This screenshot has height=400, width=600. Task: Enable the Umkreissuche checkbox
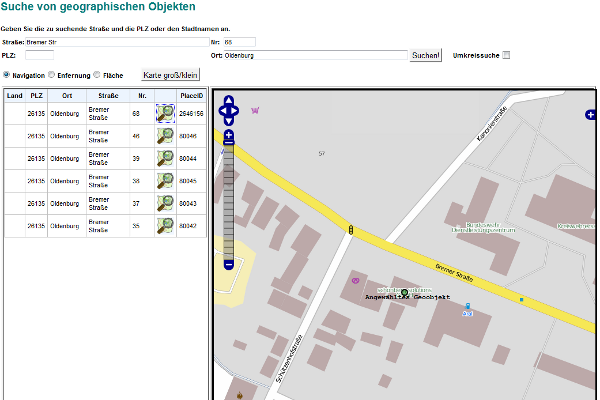pos(506,55)
